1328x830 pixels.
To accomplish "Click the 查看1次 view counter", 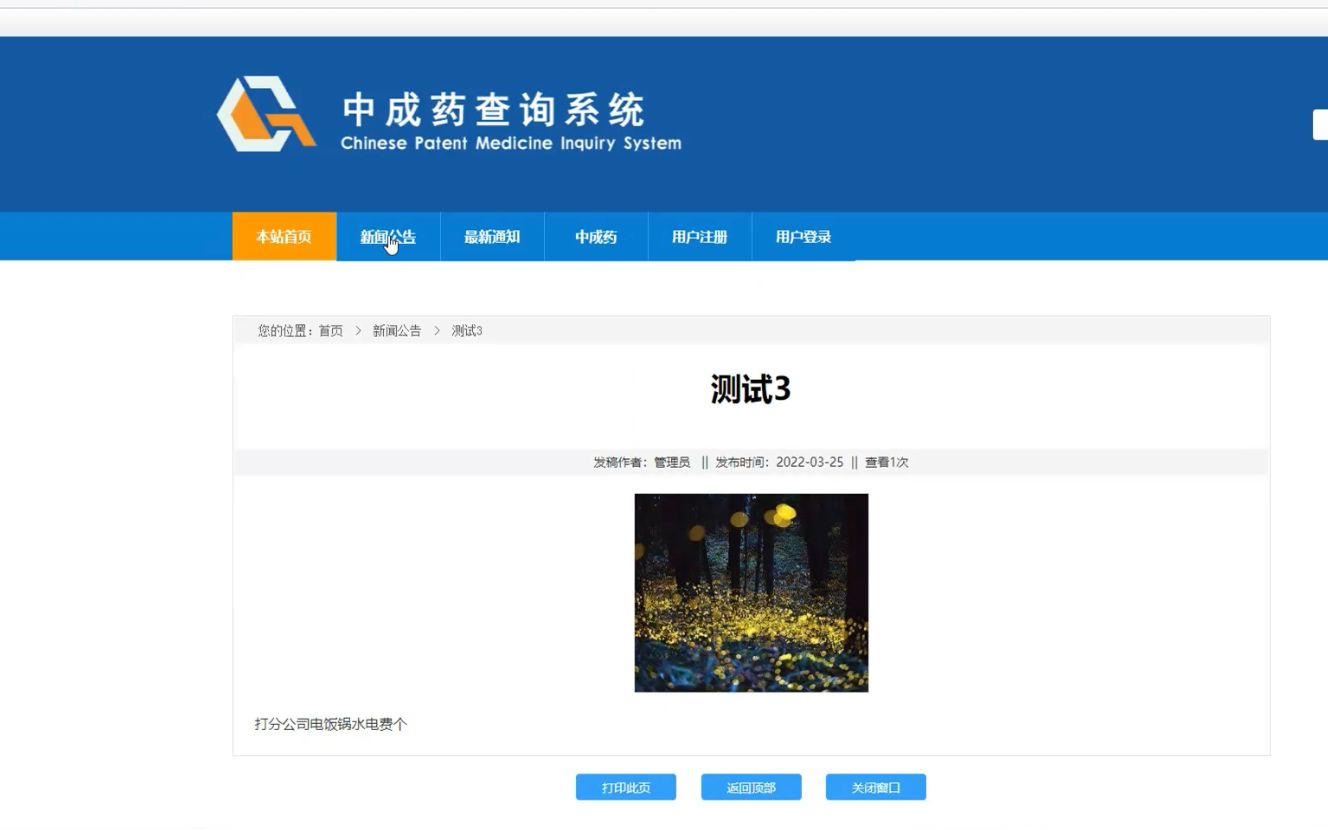I will [885, 462].
